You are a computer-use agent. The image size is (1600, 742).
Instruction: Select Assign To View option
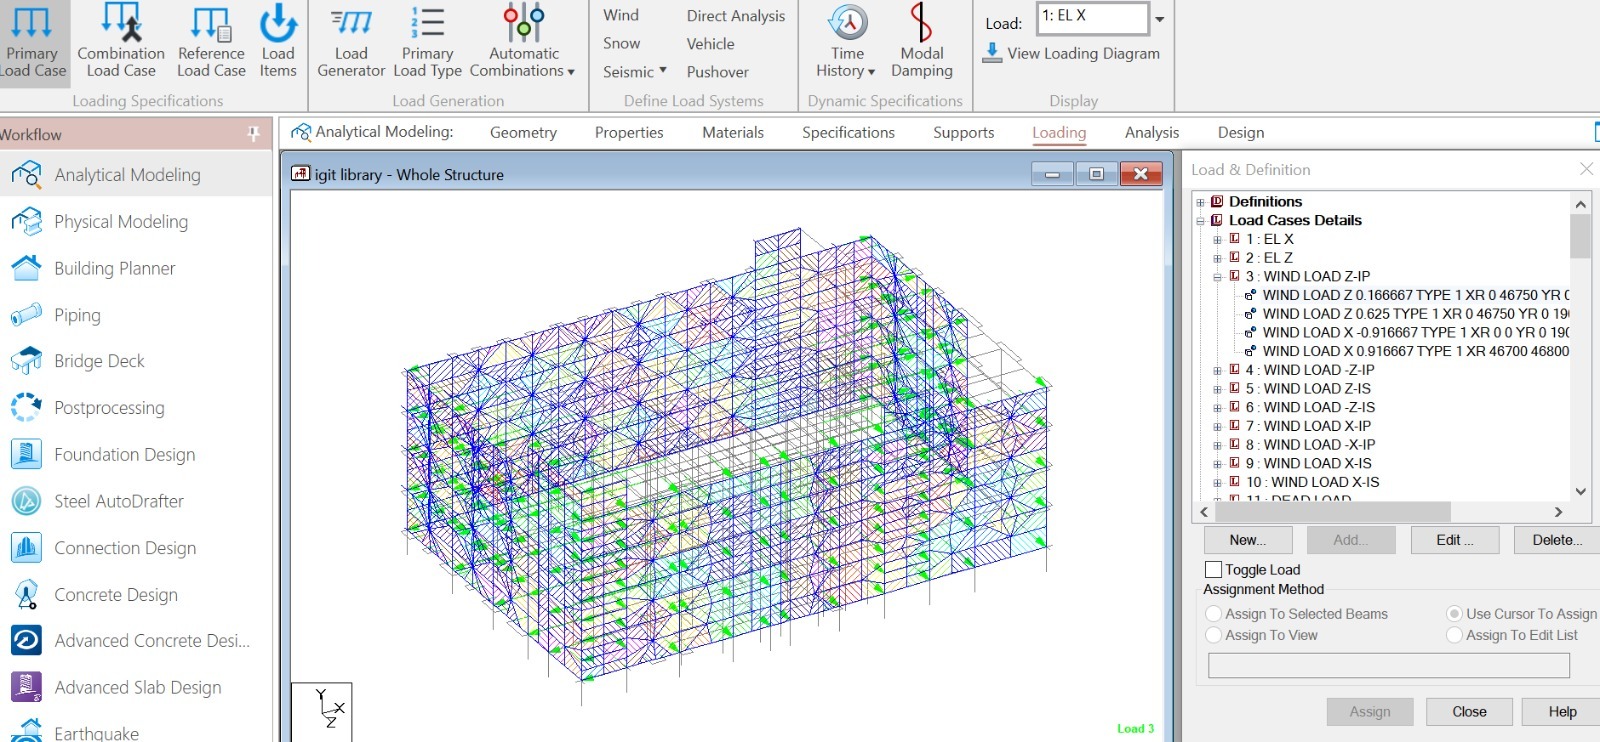pyautogui.click(x=1213, y=635)
